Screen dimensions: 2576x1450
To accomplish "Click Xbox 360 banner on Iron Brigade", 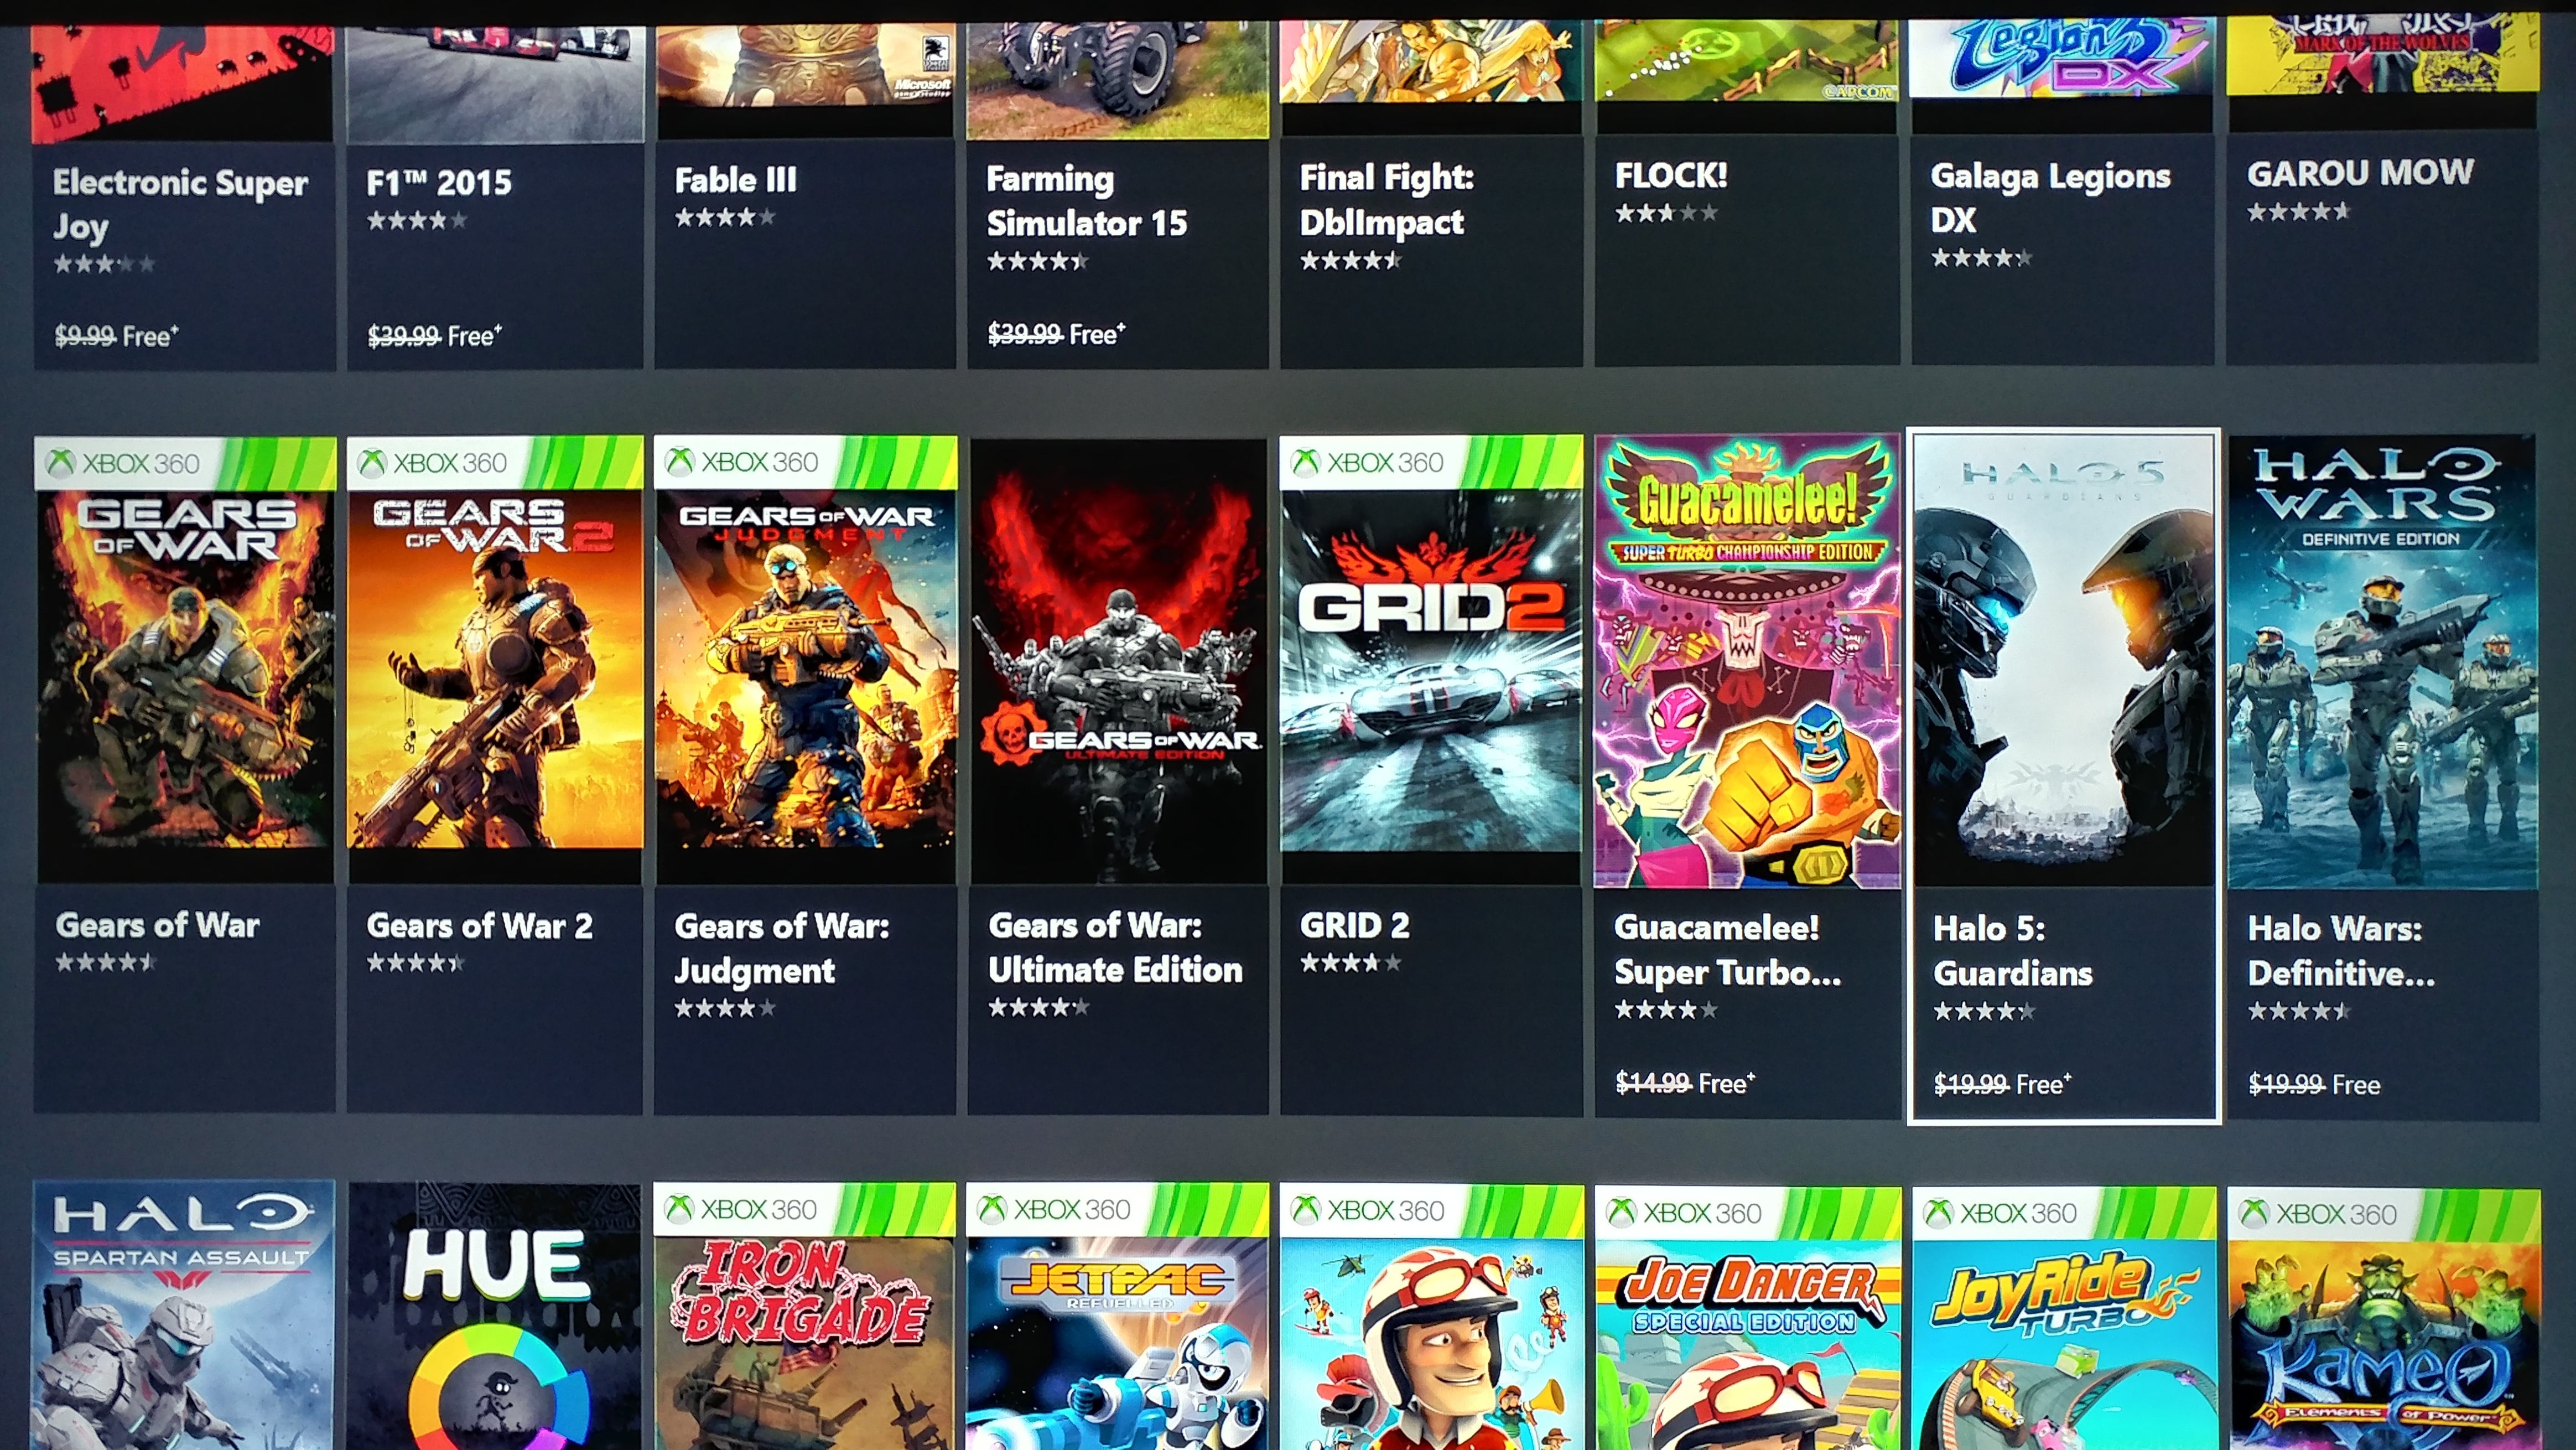I will click(x=805, y=1210).
